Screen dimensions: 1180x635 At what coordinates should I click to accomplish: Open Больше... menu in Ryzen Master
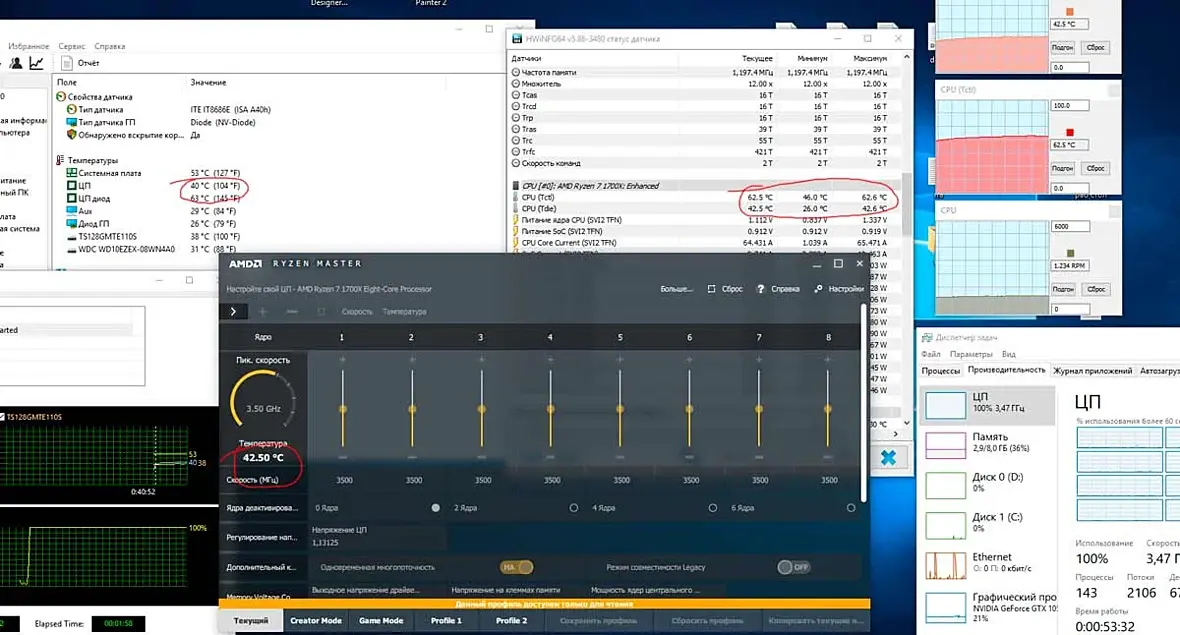pos(677,289)
